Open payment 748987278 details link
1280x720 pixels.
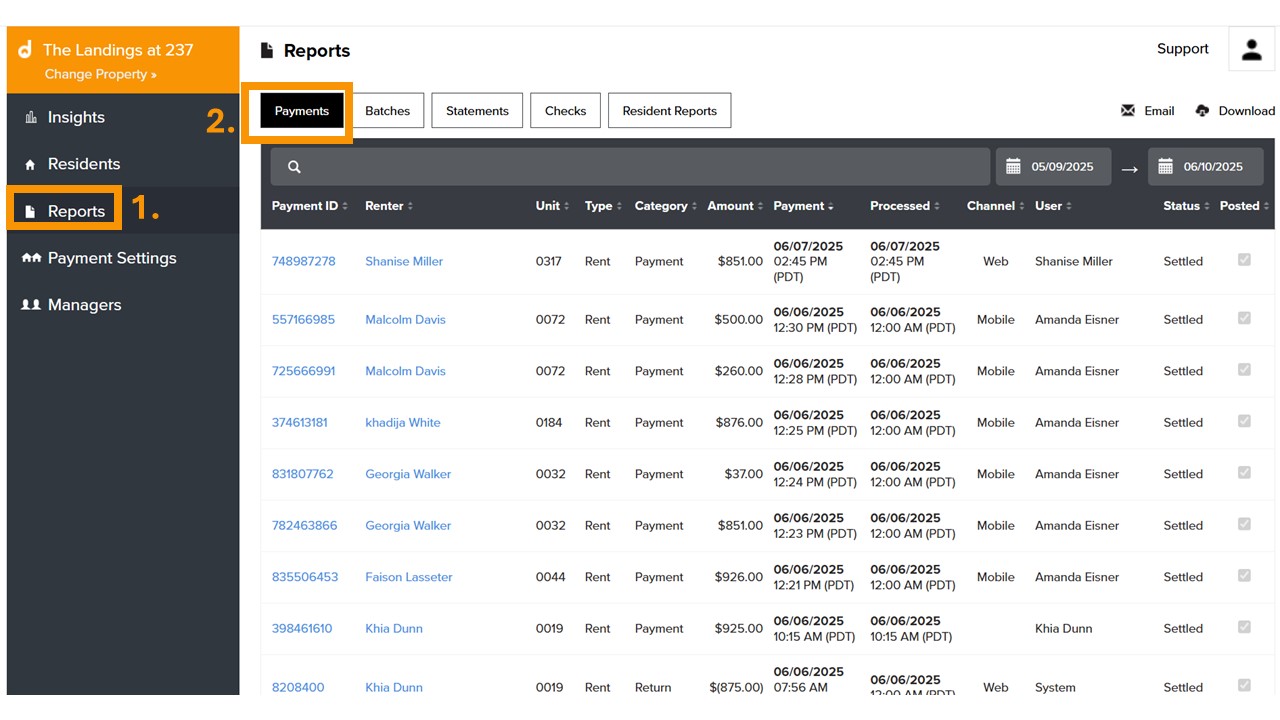pos(303,261)
